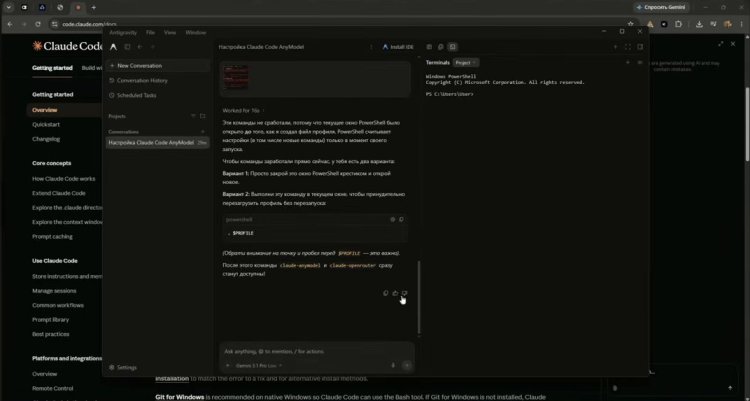The height and width of the screenshot is (401, 750).
Task: Click the second panel icon above Terminals
Action: point(441,47)
